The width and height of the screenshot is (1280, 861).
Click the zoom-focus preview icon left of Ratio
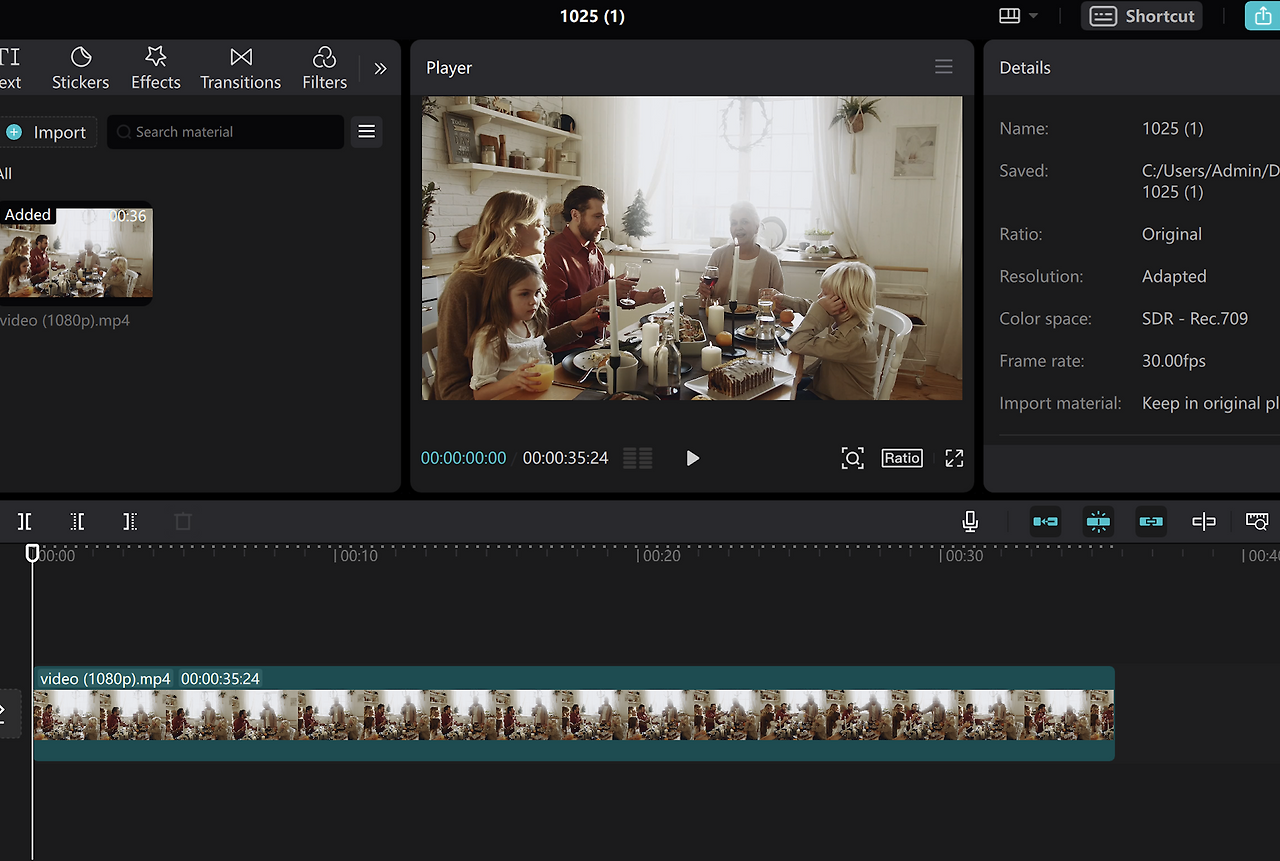pyautogui.click(x=852, y=458)
